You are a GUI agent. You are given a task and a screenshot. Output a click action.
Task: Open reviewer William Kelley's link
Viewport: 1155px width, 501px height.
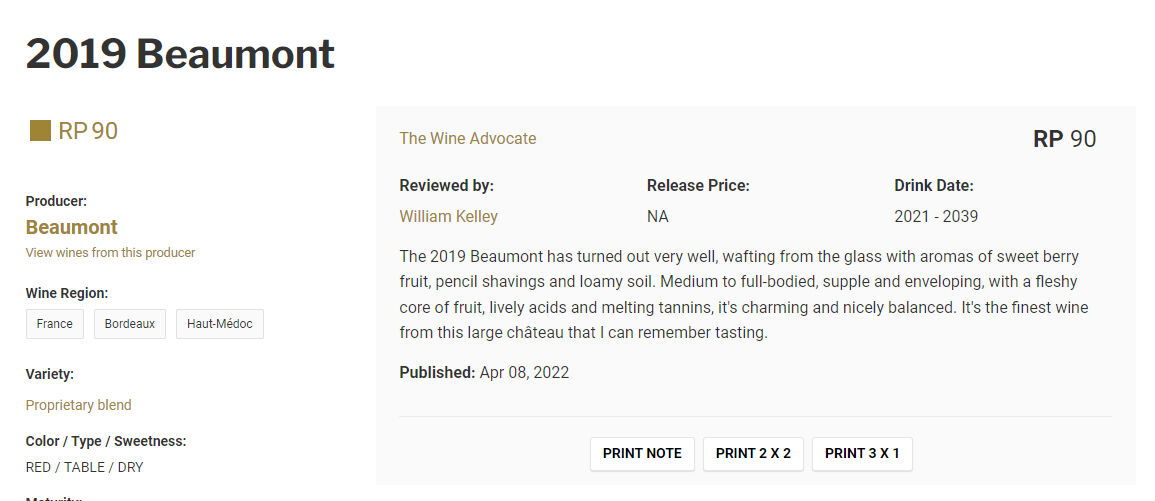(x=448, y=216)
